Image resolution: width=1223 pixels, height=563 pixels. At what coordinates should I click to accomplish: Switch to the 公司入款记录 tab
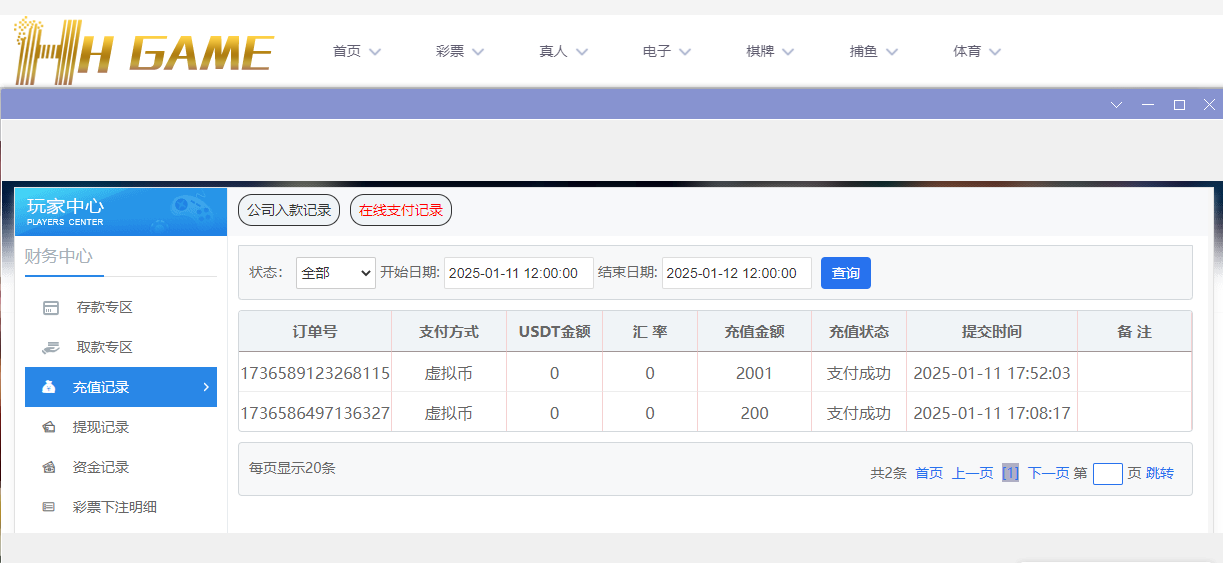click(x=289, y=211)
